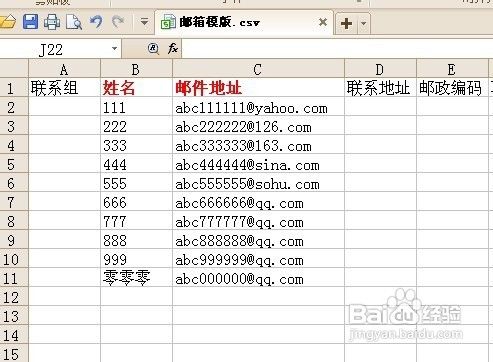This screenshot has width=493, height=362.
Task: Open print preview icon
Action: tap(74, 22)
